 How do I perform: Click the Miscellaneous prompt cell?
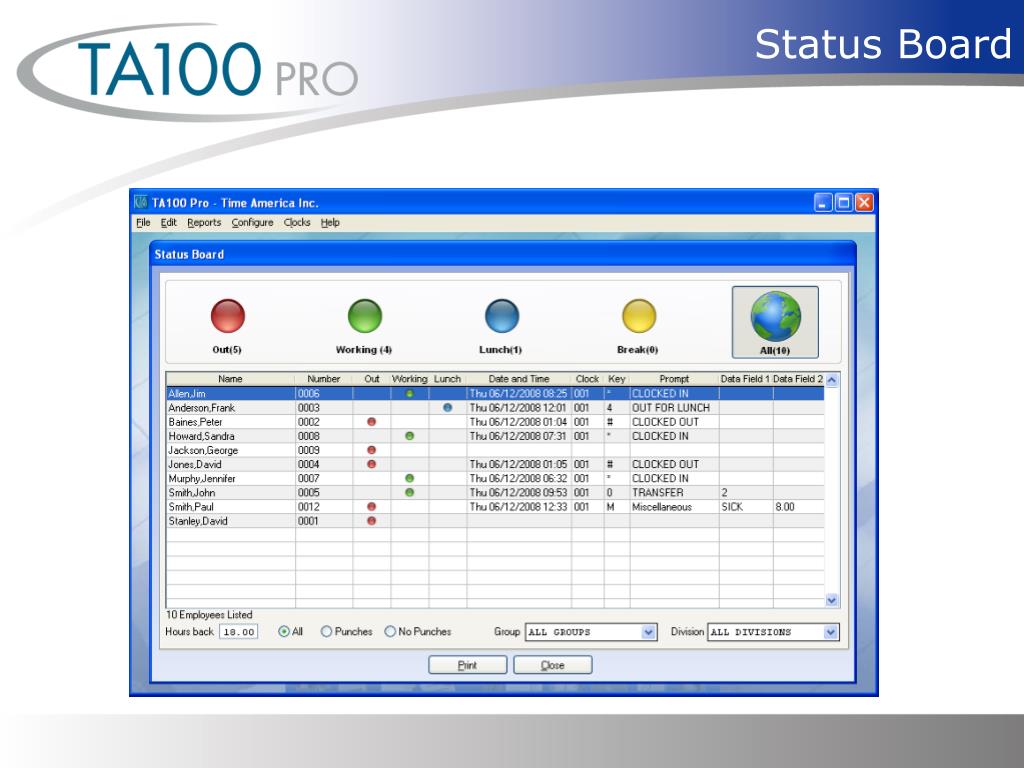(675, 507)
